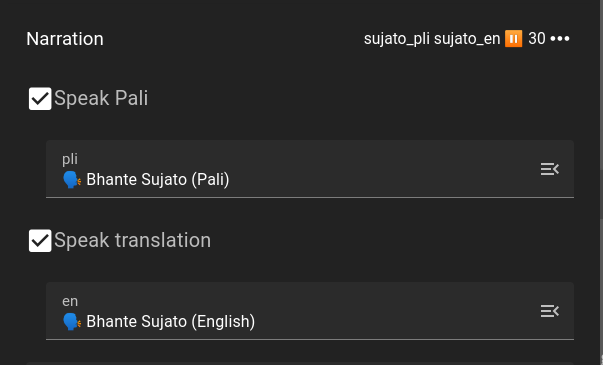Open the pli voice dropdown

tap(310, 169)
